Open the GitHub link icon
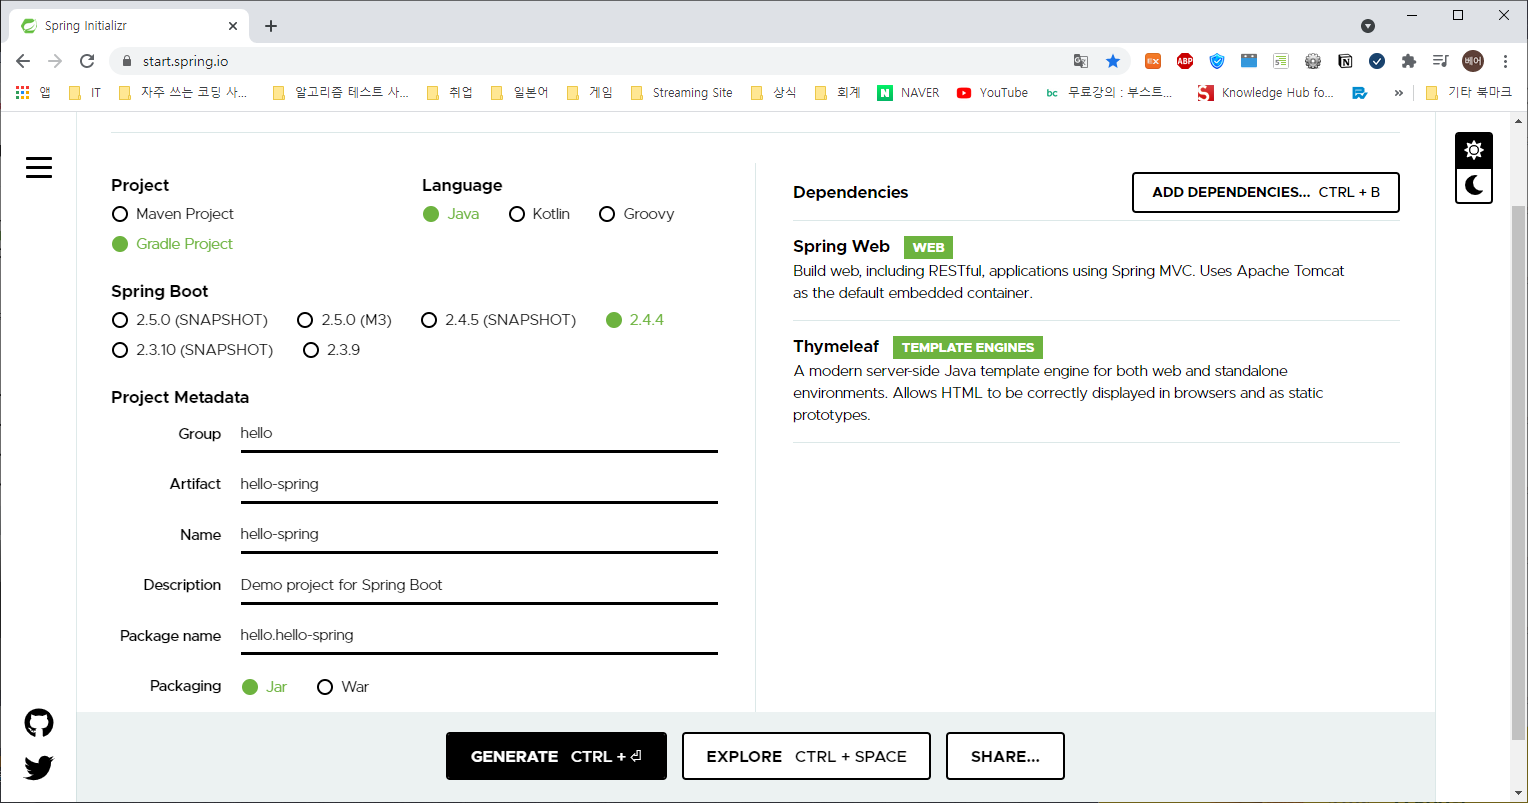 click(39, 723)
